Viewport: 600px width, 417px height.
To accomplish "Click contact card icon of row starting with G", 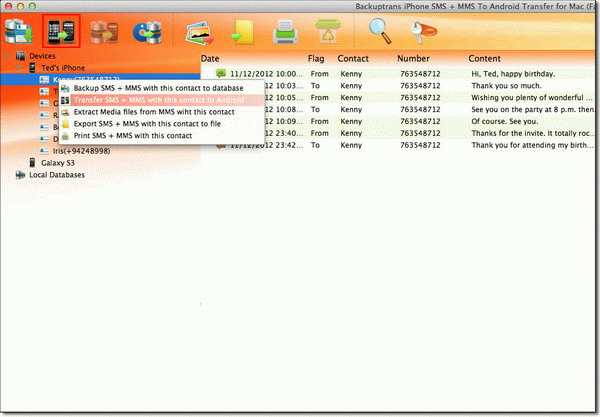I will [x=44, y=103].
